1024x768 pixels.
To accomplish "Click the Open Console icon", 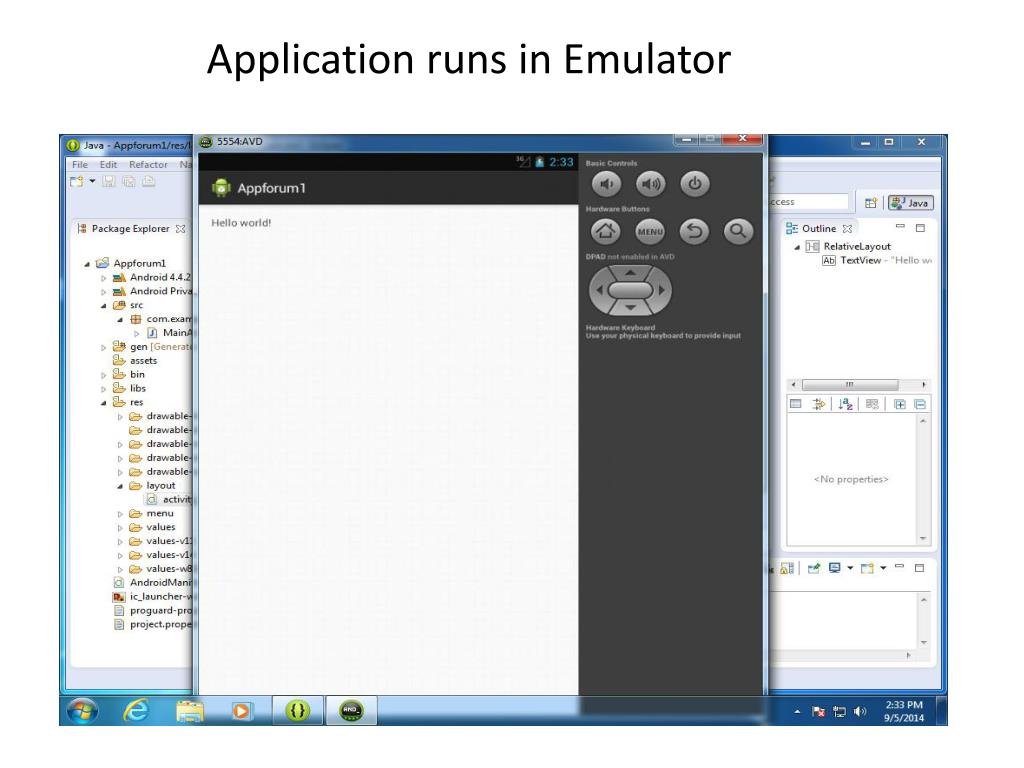I will click(x=867, y=568).
